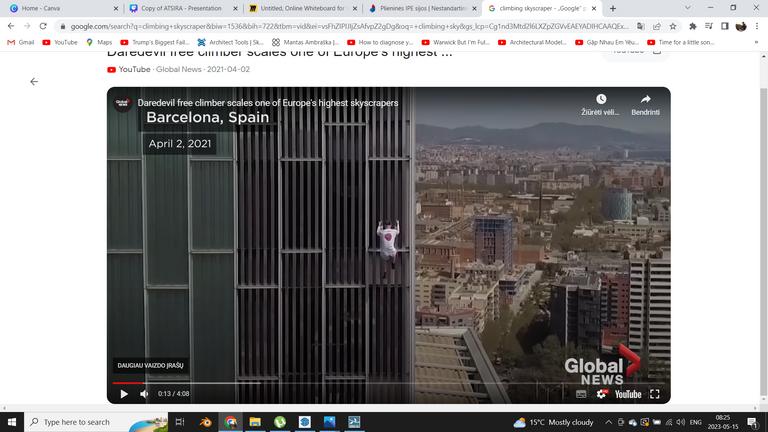768x432 pixels.
Task: Open the system volume speaker icon
Action: click(680, 422)
